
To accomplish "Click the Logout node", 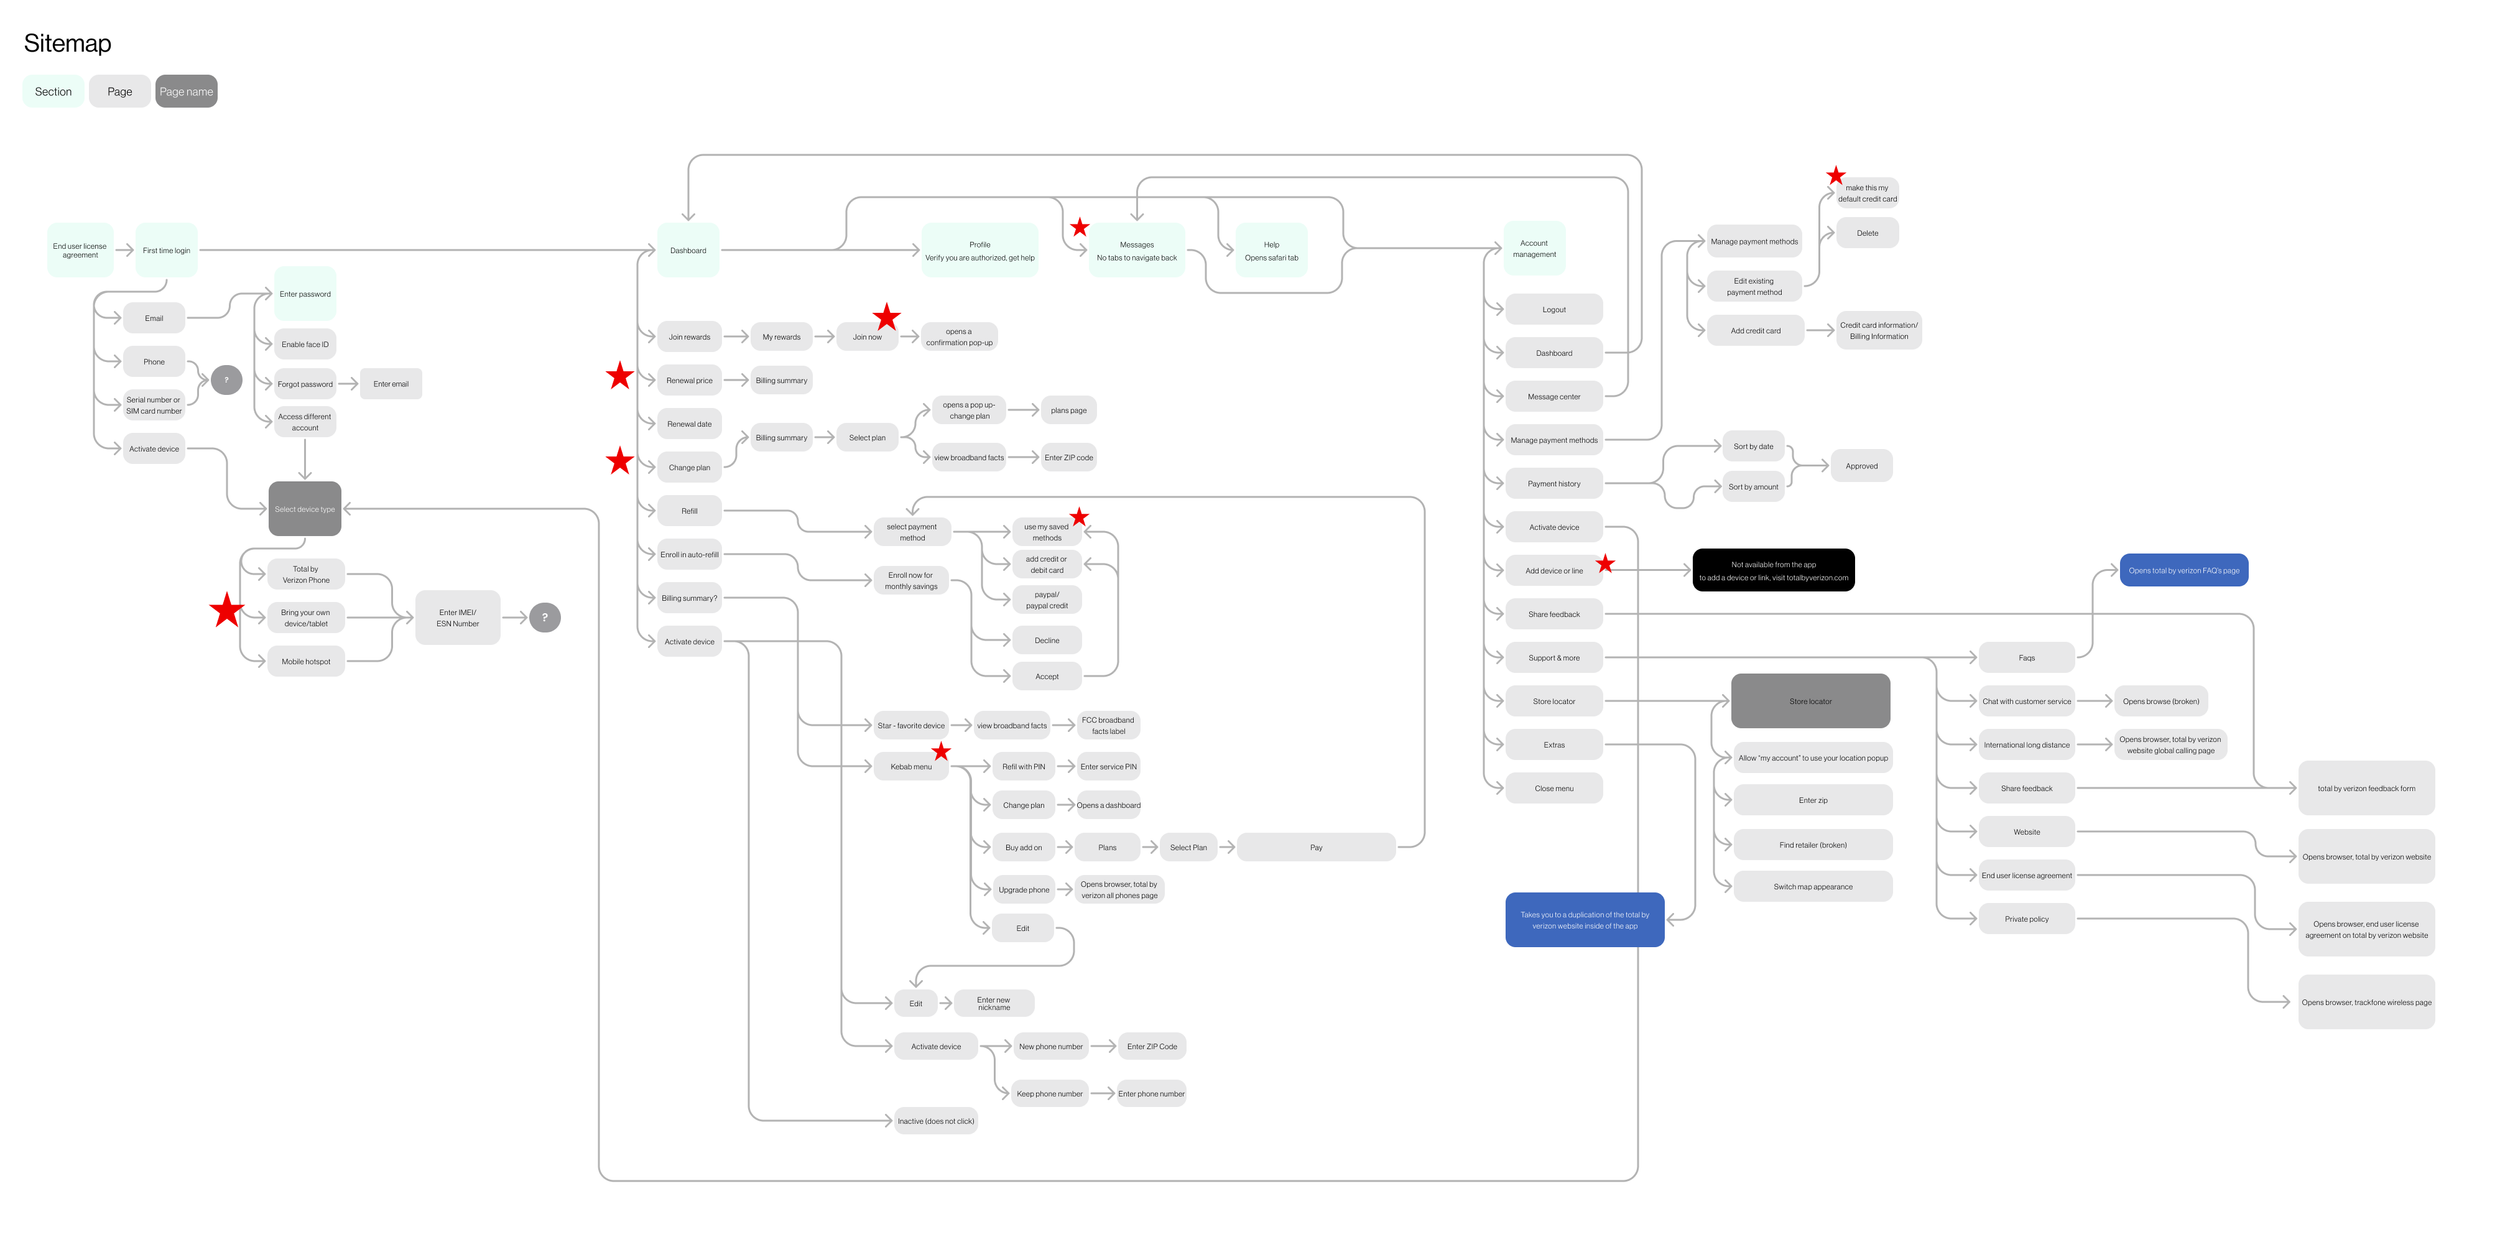I will point(1554,309).
